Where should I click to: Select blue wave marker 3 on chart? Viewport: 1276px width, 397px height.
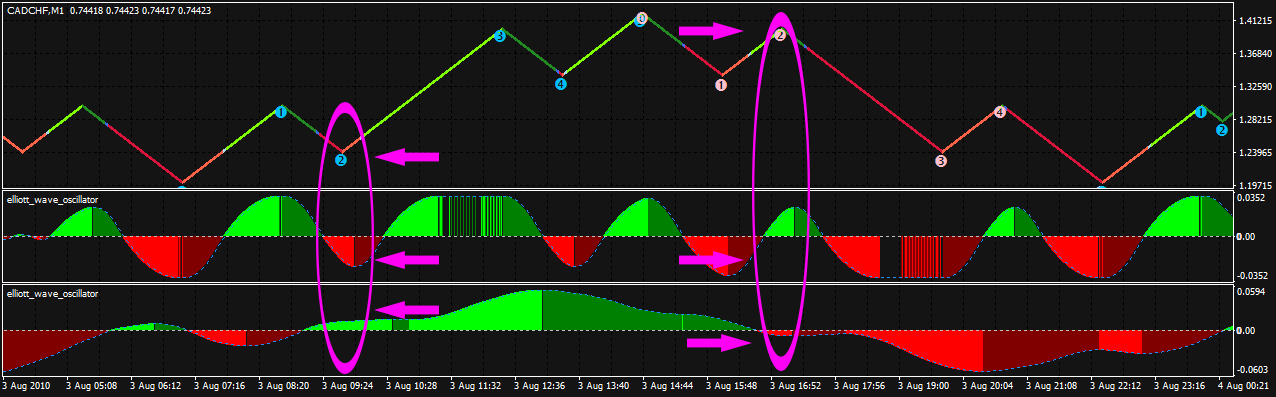tap(500, 36)
